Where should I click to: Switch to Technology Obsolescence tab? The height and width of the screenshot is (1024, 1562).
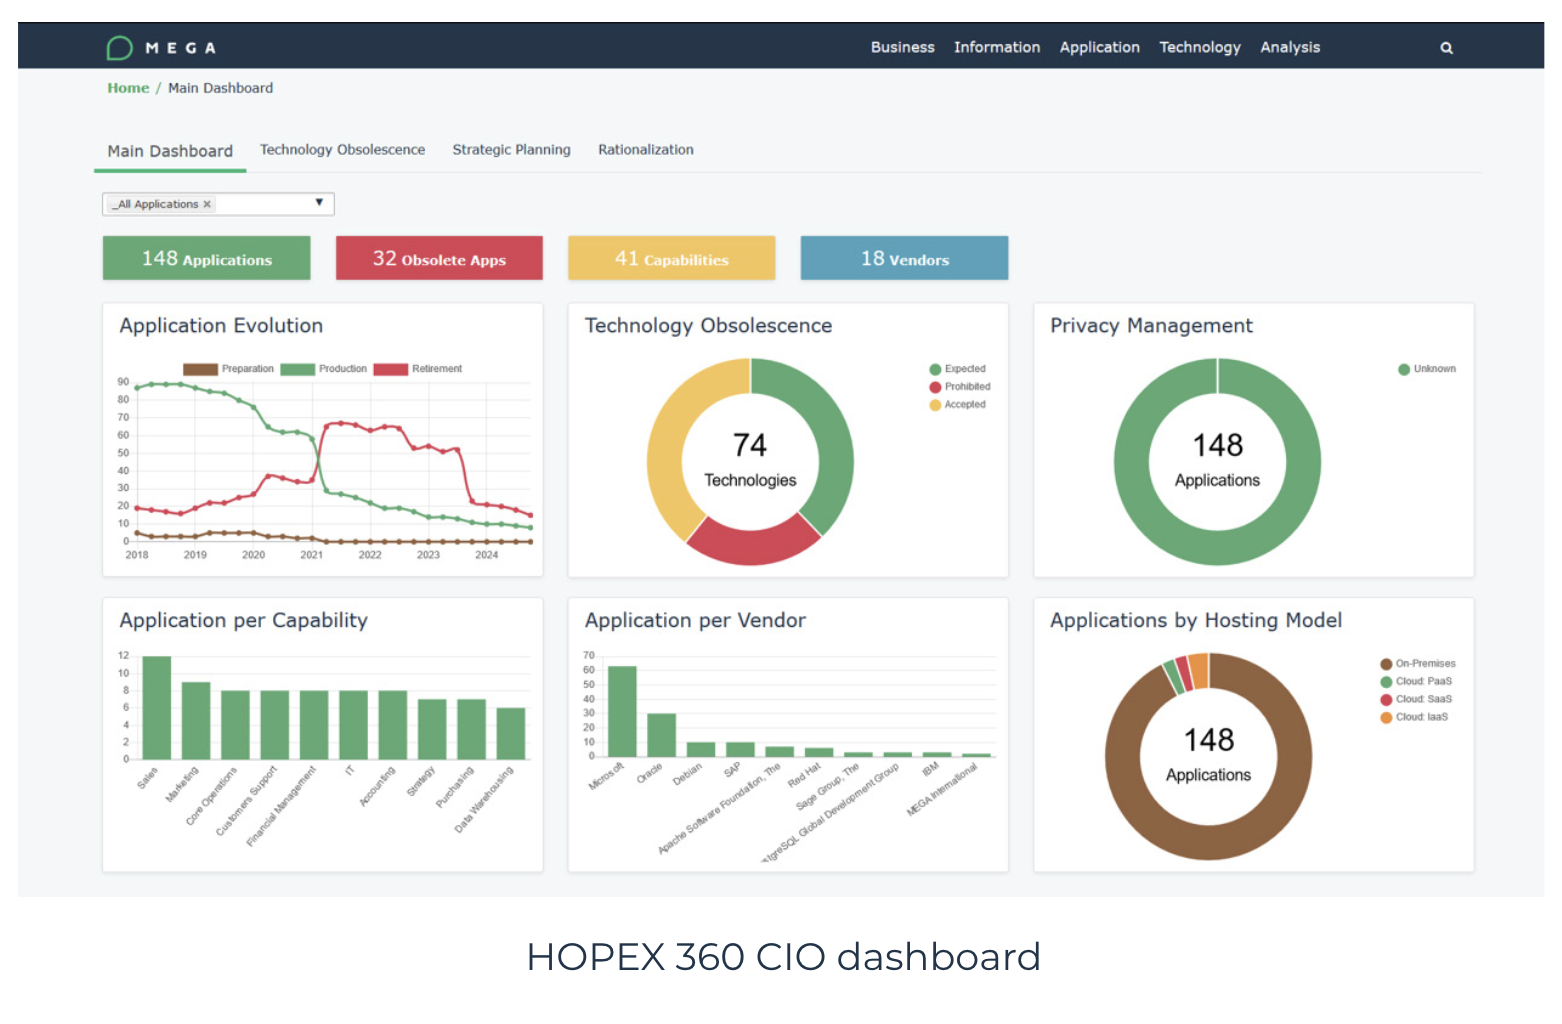click(342, 150)
